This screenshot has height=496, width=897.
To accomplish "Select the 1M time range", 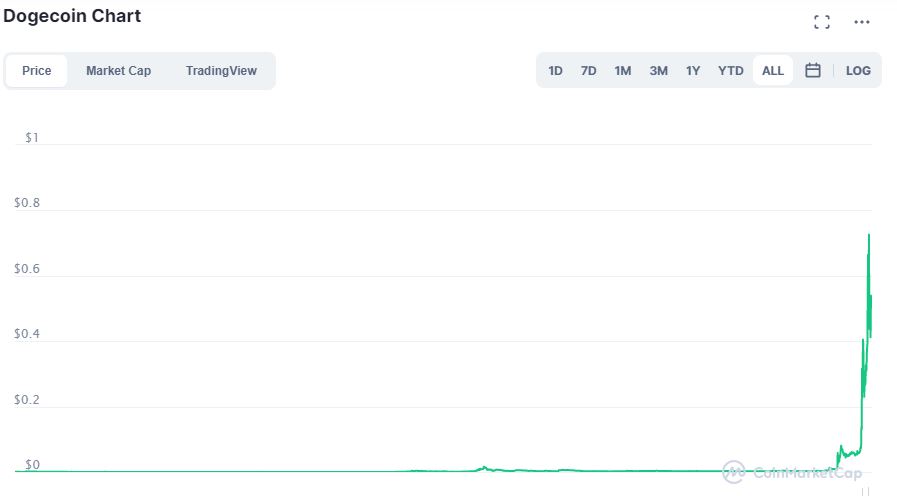I will (x=623, y=70).
